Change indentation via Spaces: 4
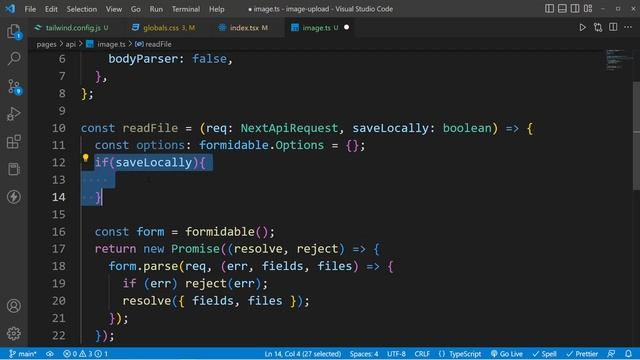 364,353
